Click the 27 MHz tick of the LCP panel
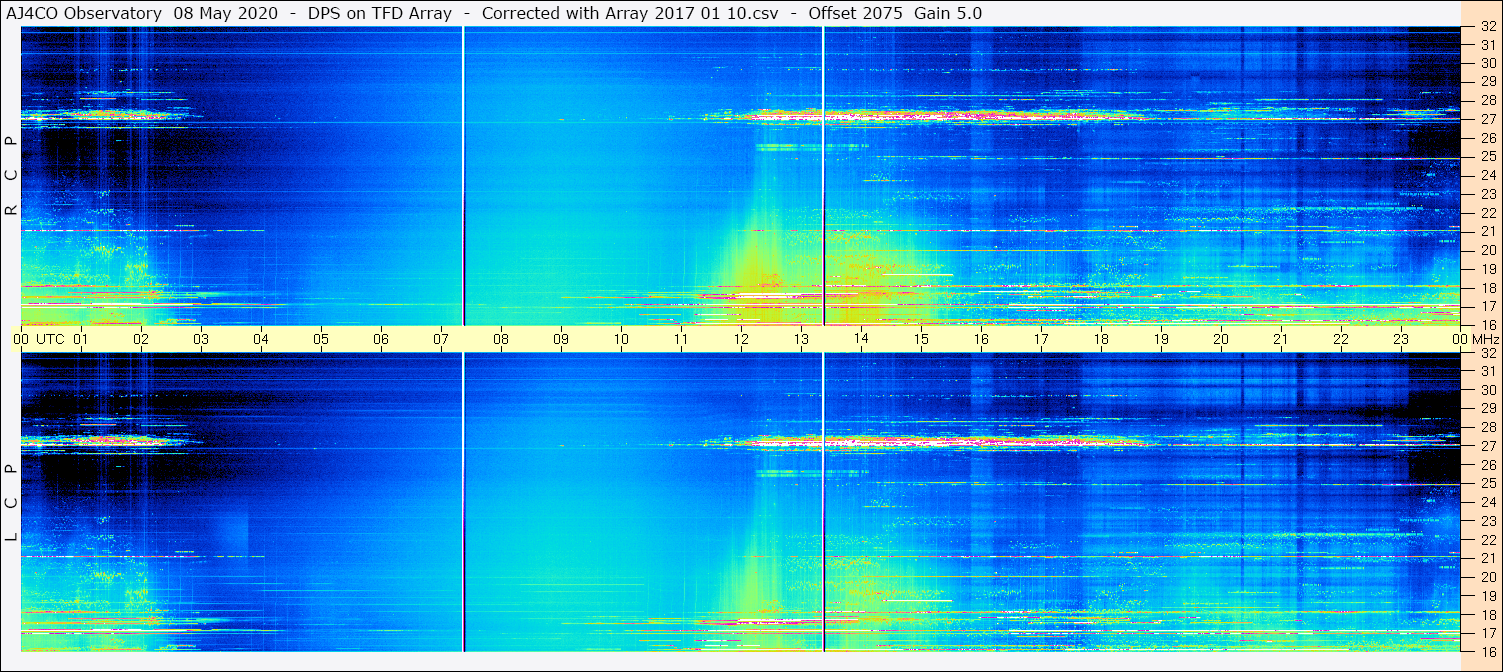Image resolution: width=1503 pixels, height=672 pixels. (x=1487, y=446)
